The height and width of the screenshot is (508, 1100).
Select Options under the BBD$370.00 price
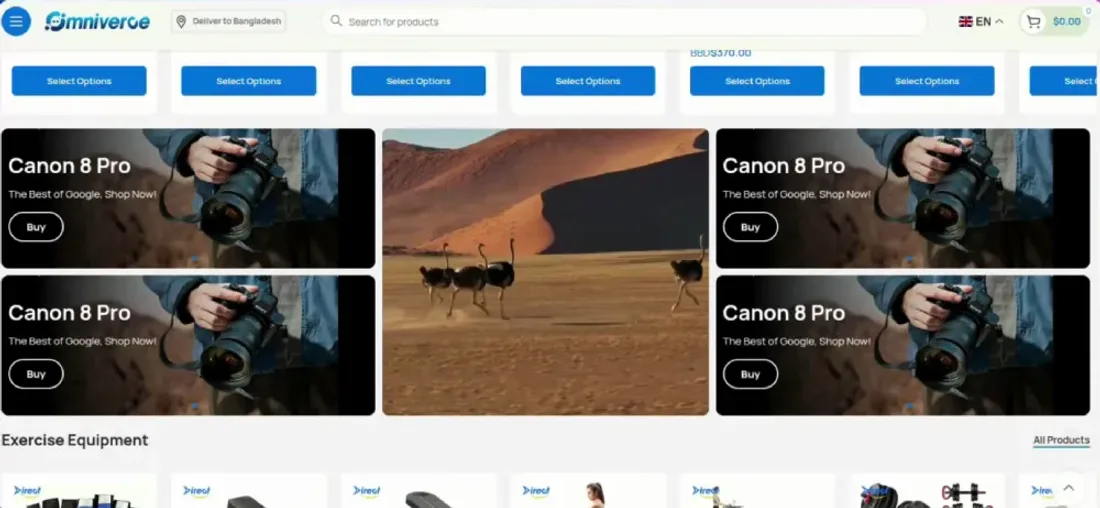757,81
